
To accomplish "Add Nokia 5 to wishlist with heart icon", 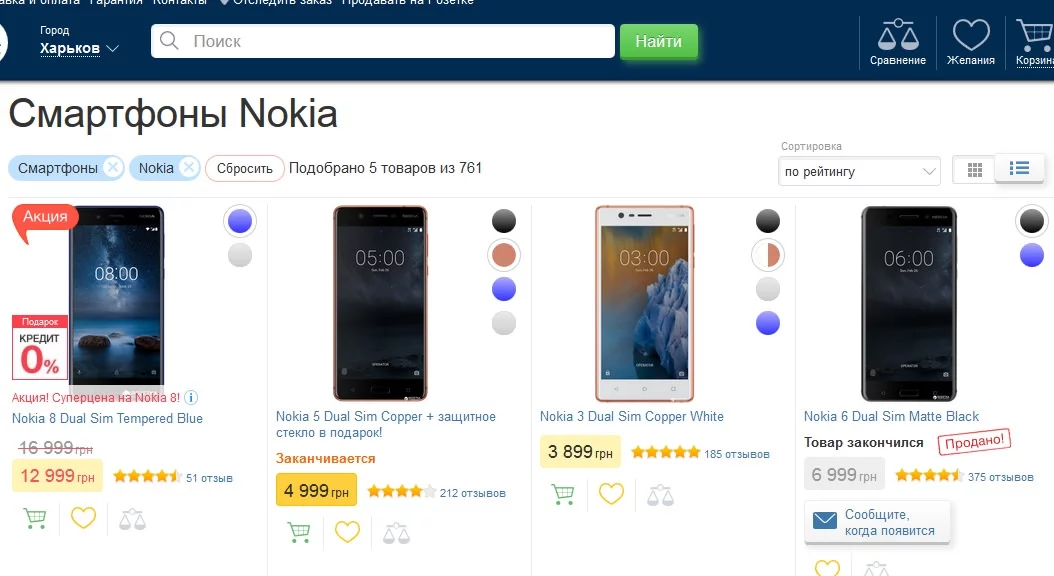I will click(x=347, y=532).
